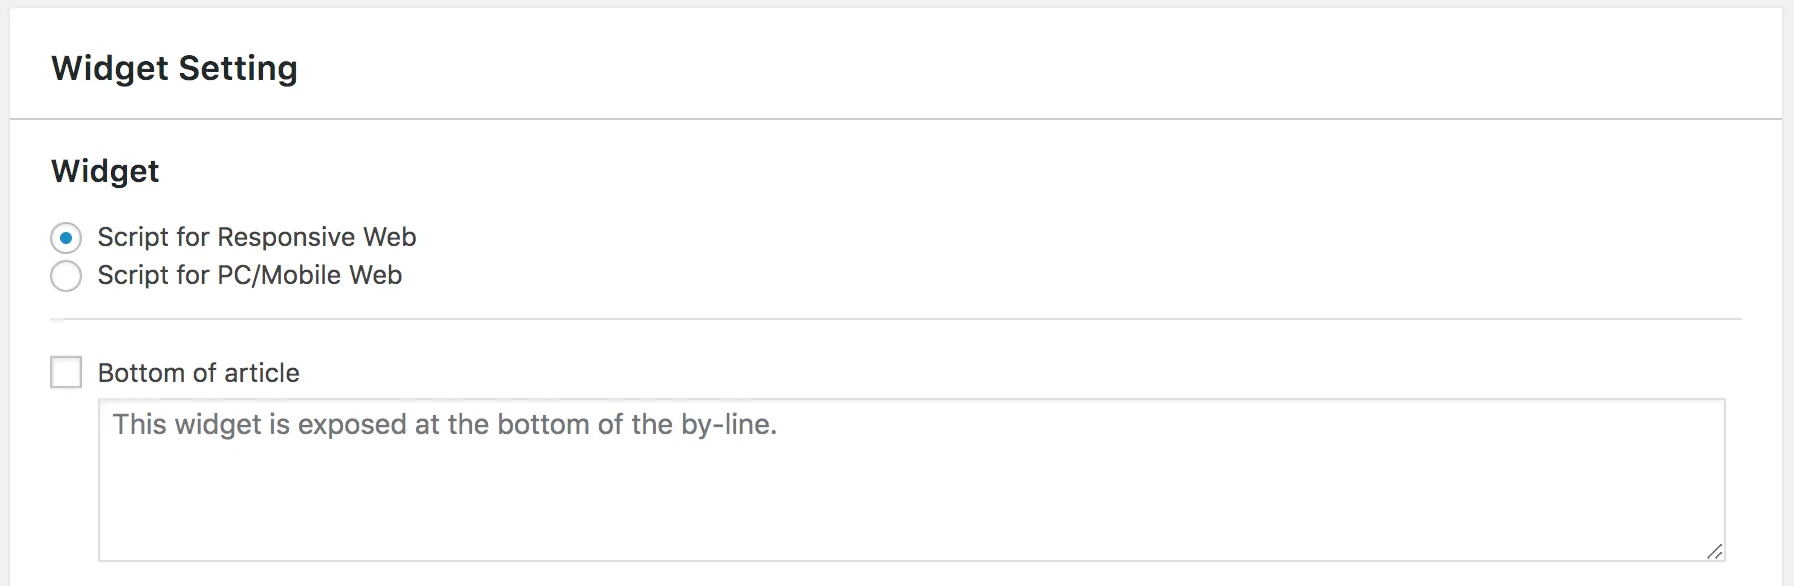Click the divider line under Widget Setting title
The image size is (1794, 586).
[895, 119]
